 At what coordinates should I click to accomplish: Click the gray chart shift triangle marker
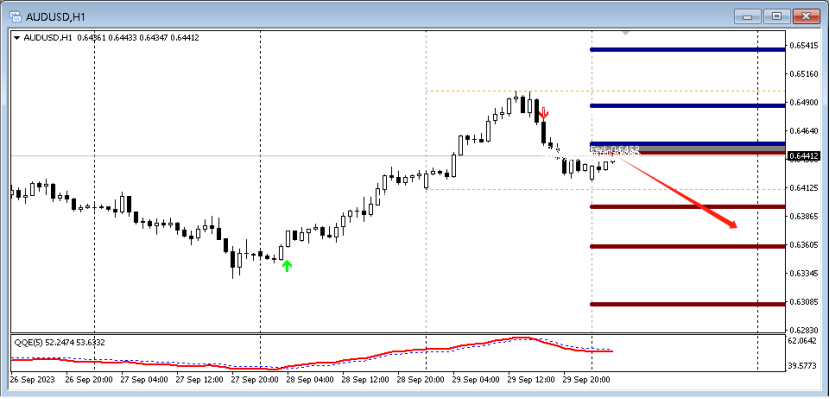pyautogui.click(x=625, y=33)
